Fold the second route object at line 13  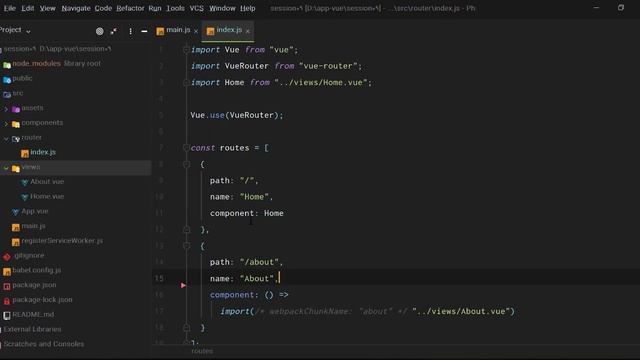click(186, 246)
